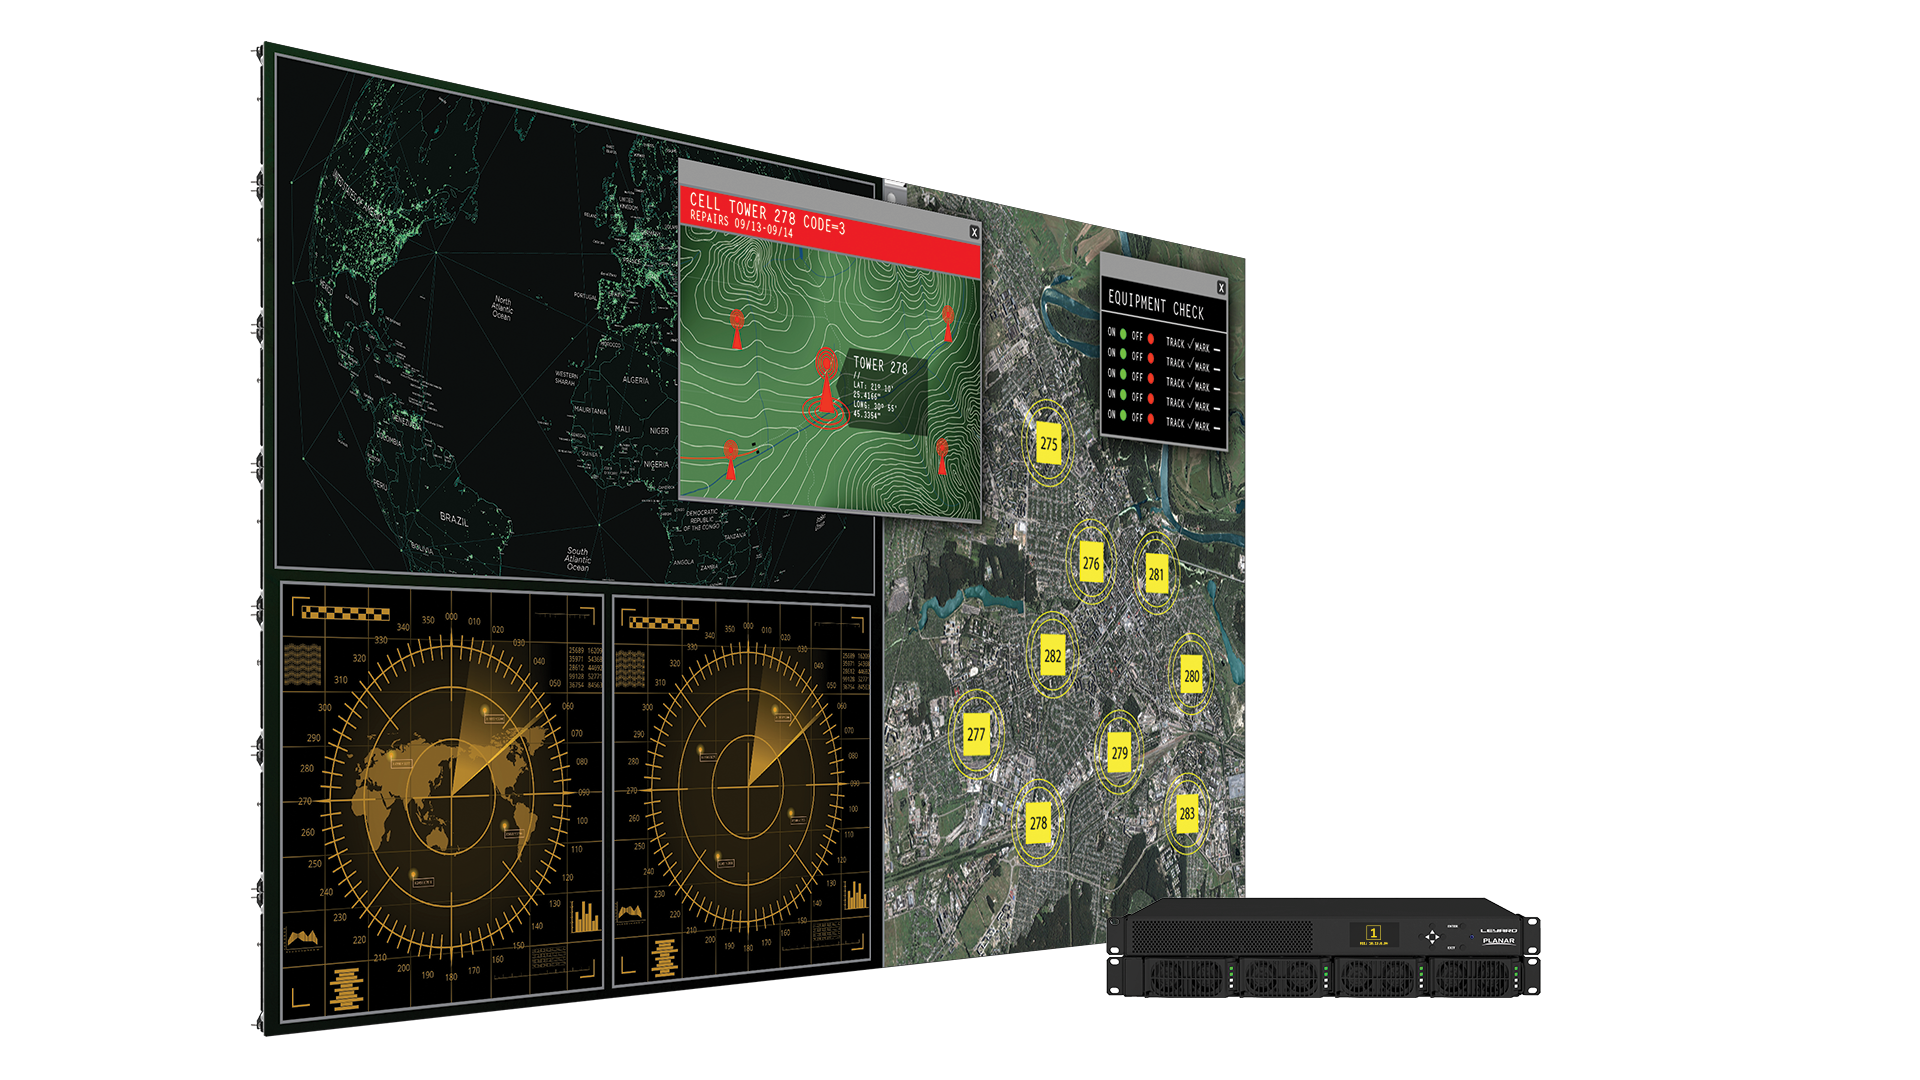Select yellow map marker 280
Viewport: 1920px width, 1080px height.
tap(1191, 676)
